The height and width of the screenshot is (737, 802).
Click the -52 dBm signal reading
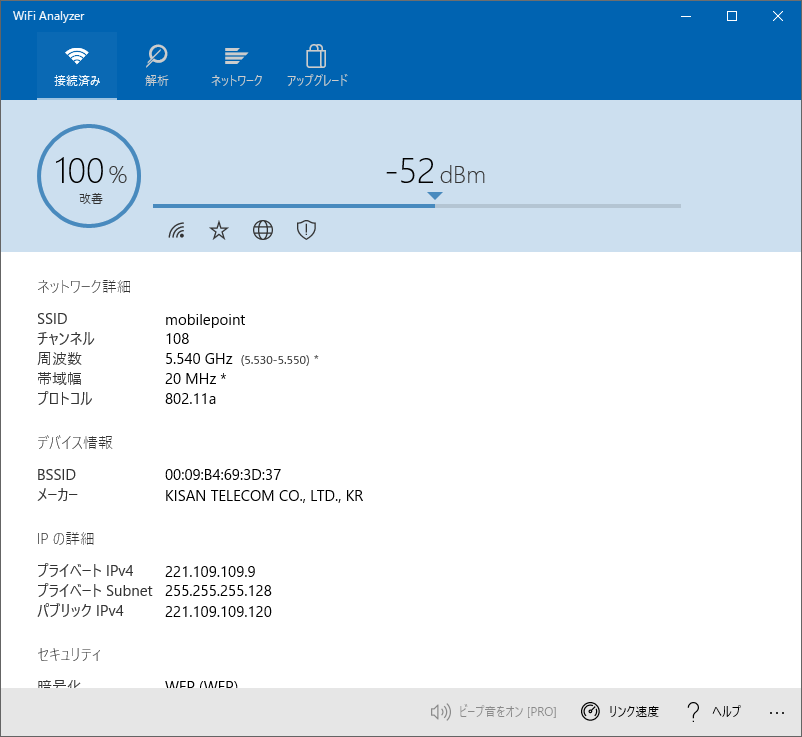(435, 173)
